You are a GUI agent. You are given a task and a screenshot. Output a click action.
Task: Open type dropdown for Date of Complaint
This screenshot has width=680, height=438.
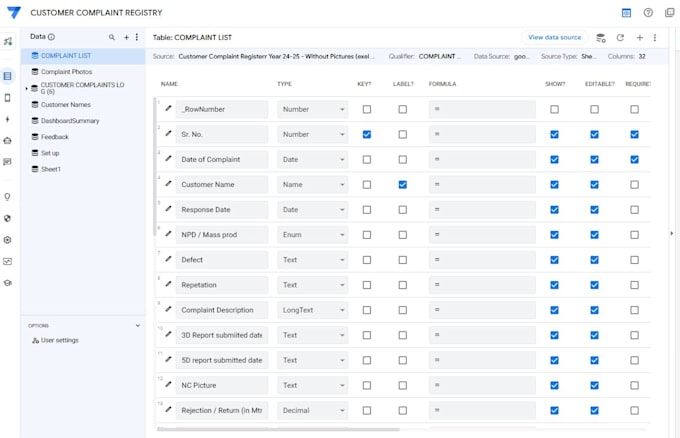point(313,160)
